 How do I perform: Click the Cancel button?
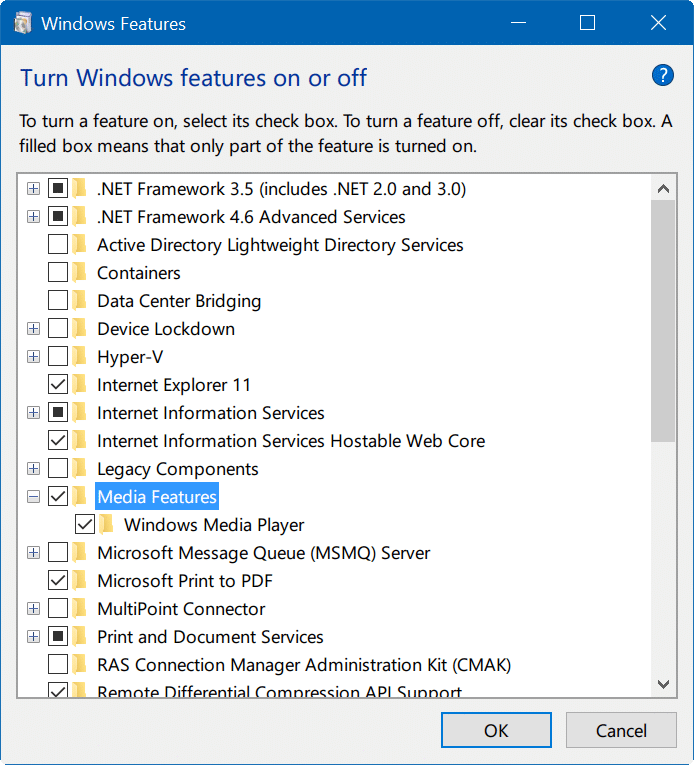[x=621, y=730]
